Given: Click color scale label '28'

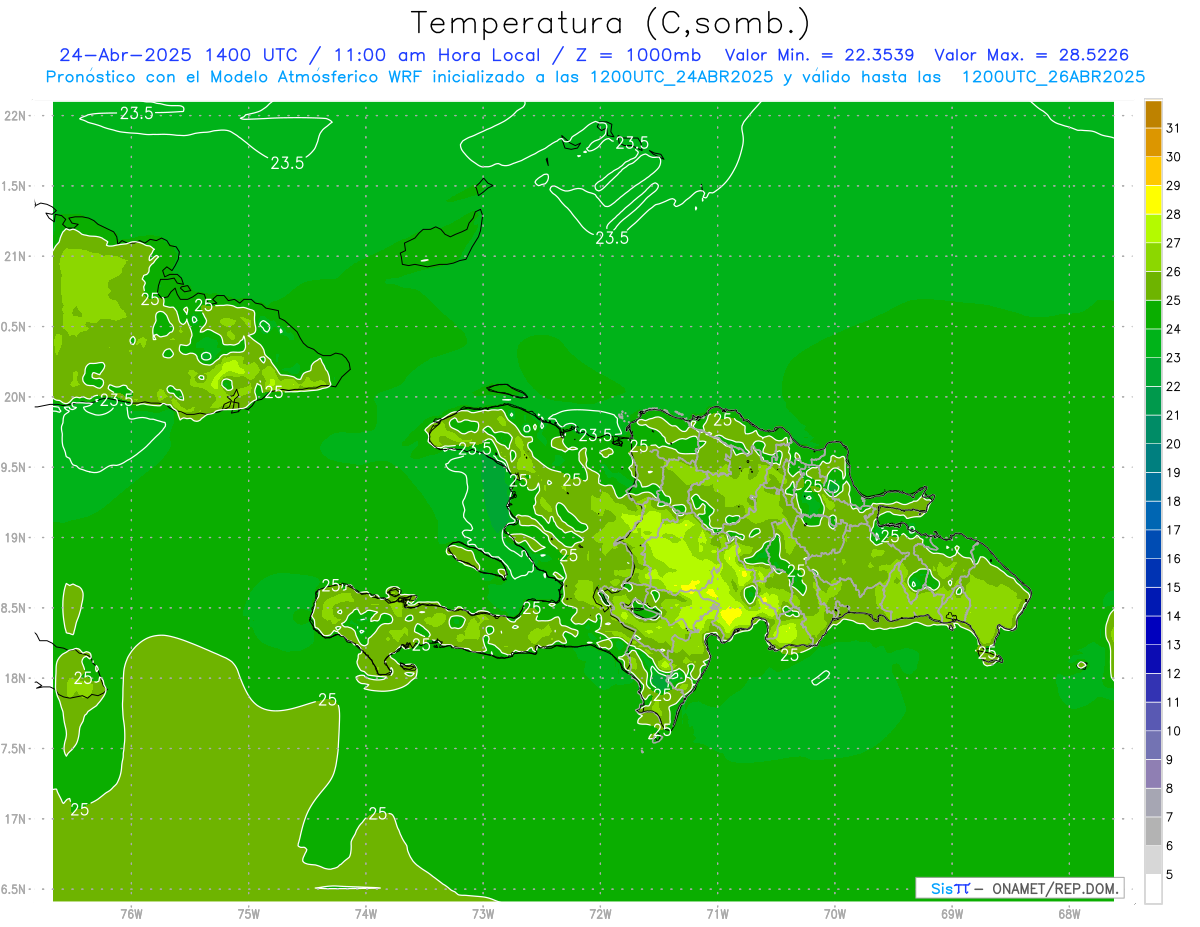Looking at the screenshot, I should (1174, 214).
